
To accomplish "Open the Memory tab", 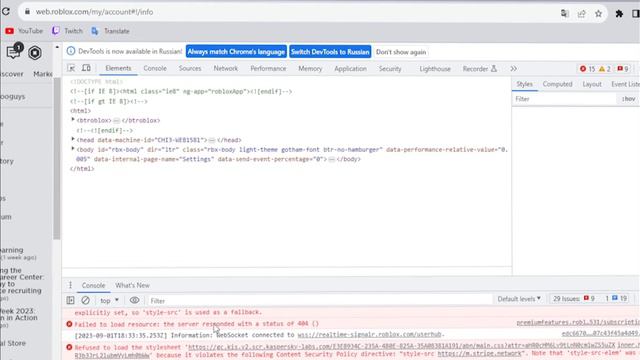I will pos(310,68).
